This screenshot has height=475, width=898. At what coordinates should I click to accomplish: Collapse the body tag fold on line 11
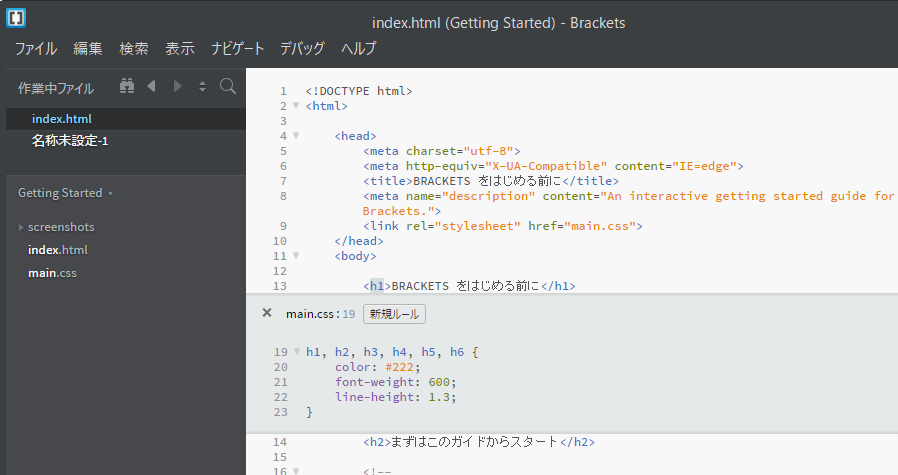[x=296, y=256]
